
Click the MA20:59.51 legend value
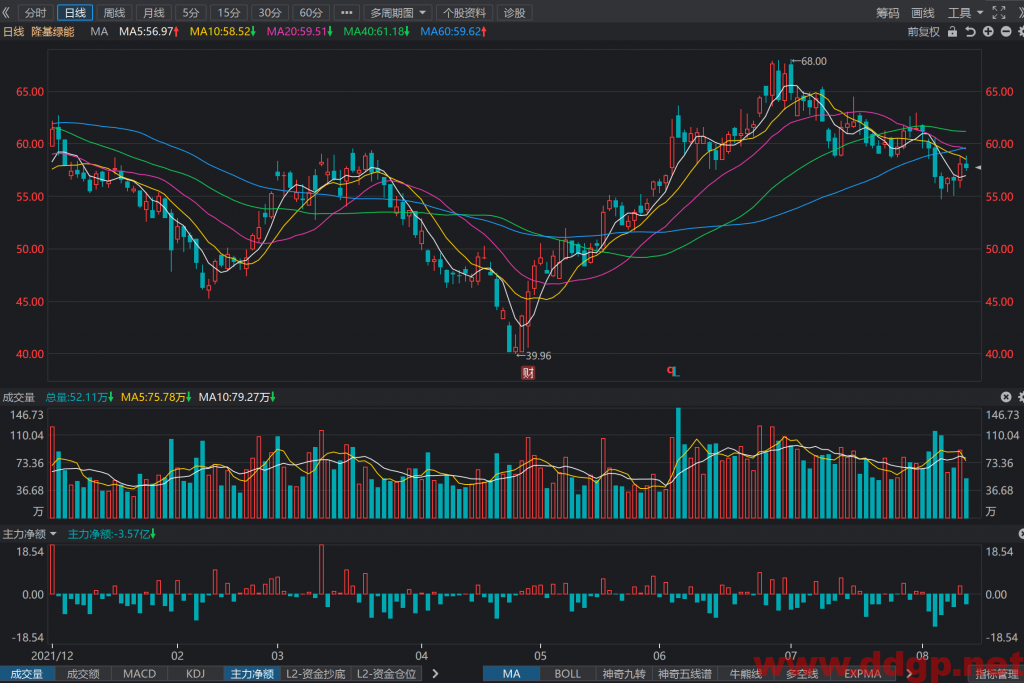[x=300, y=31]
